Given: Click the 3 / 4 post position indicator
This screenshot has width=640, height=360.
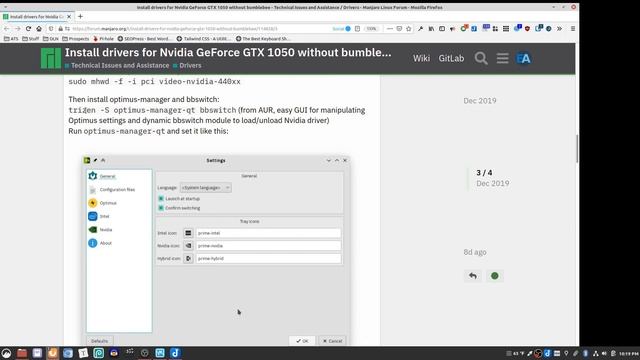Looking at the screenshot, I should coord(484,173).
